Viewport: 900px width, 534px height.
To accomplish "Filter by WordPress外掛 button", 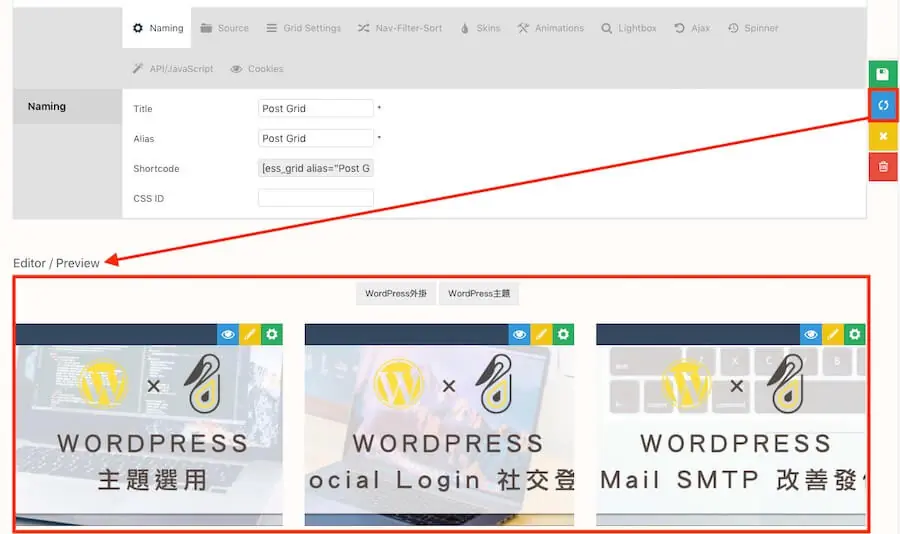I will [396, 293].
